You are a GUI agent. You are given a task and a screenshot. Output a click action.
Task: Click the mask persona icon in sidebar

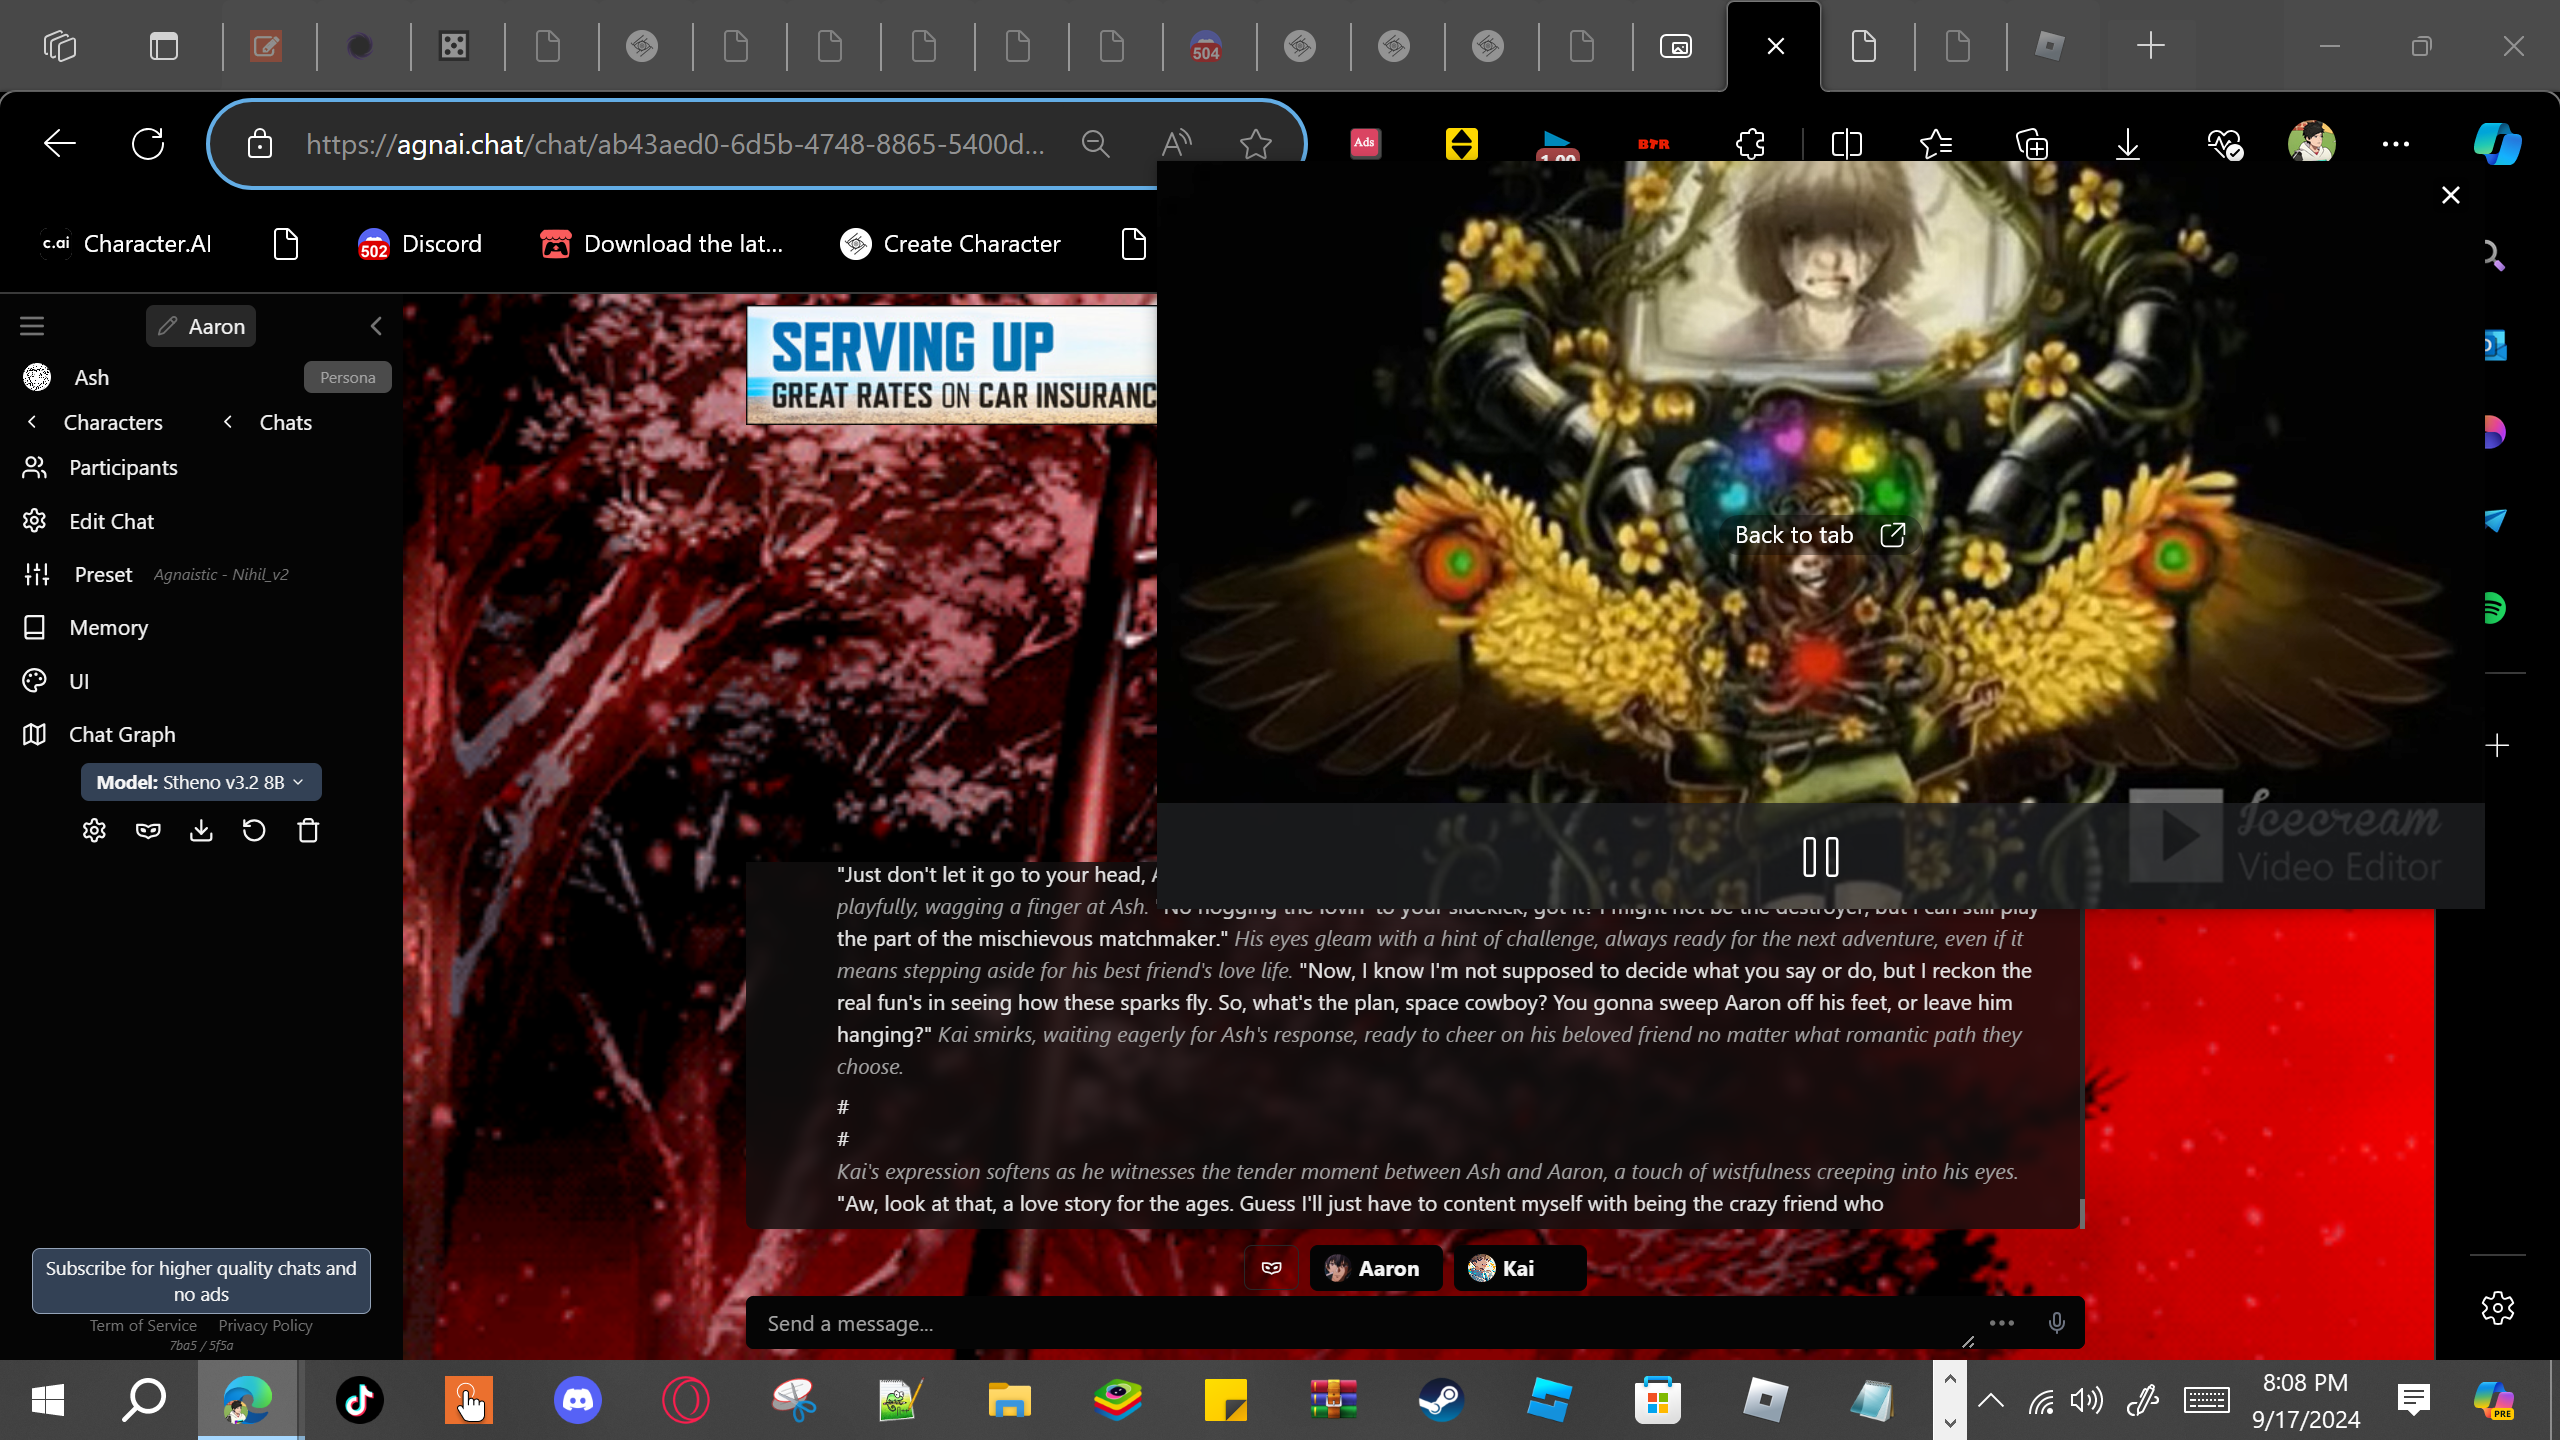[x=148, y=831]
